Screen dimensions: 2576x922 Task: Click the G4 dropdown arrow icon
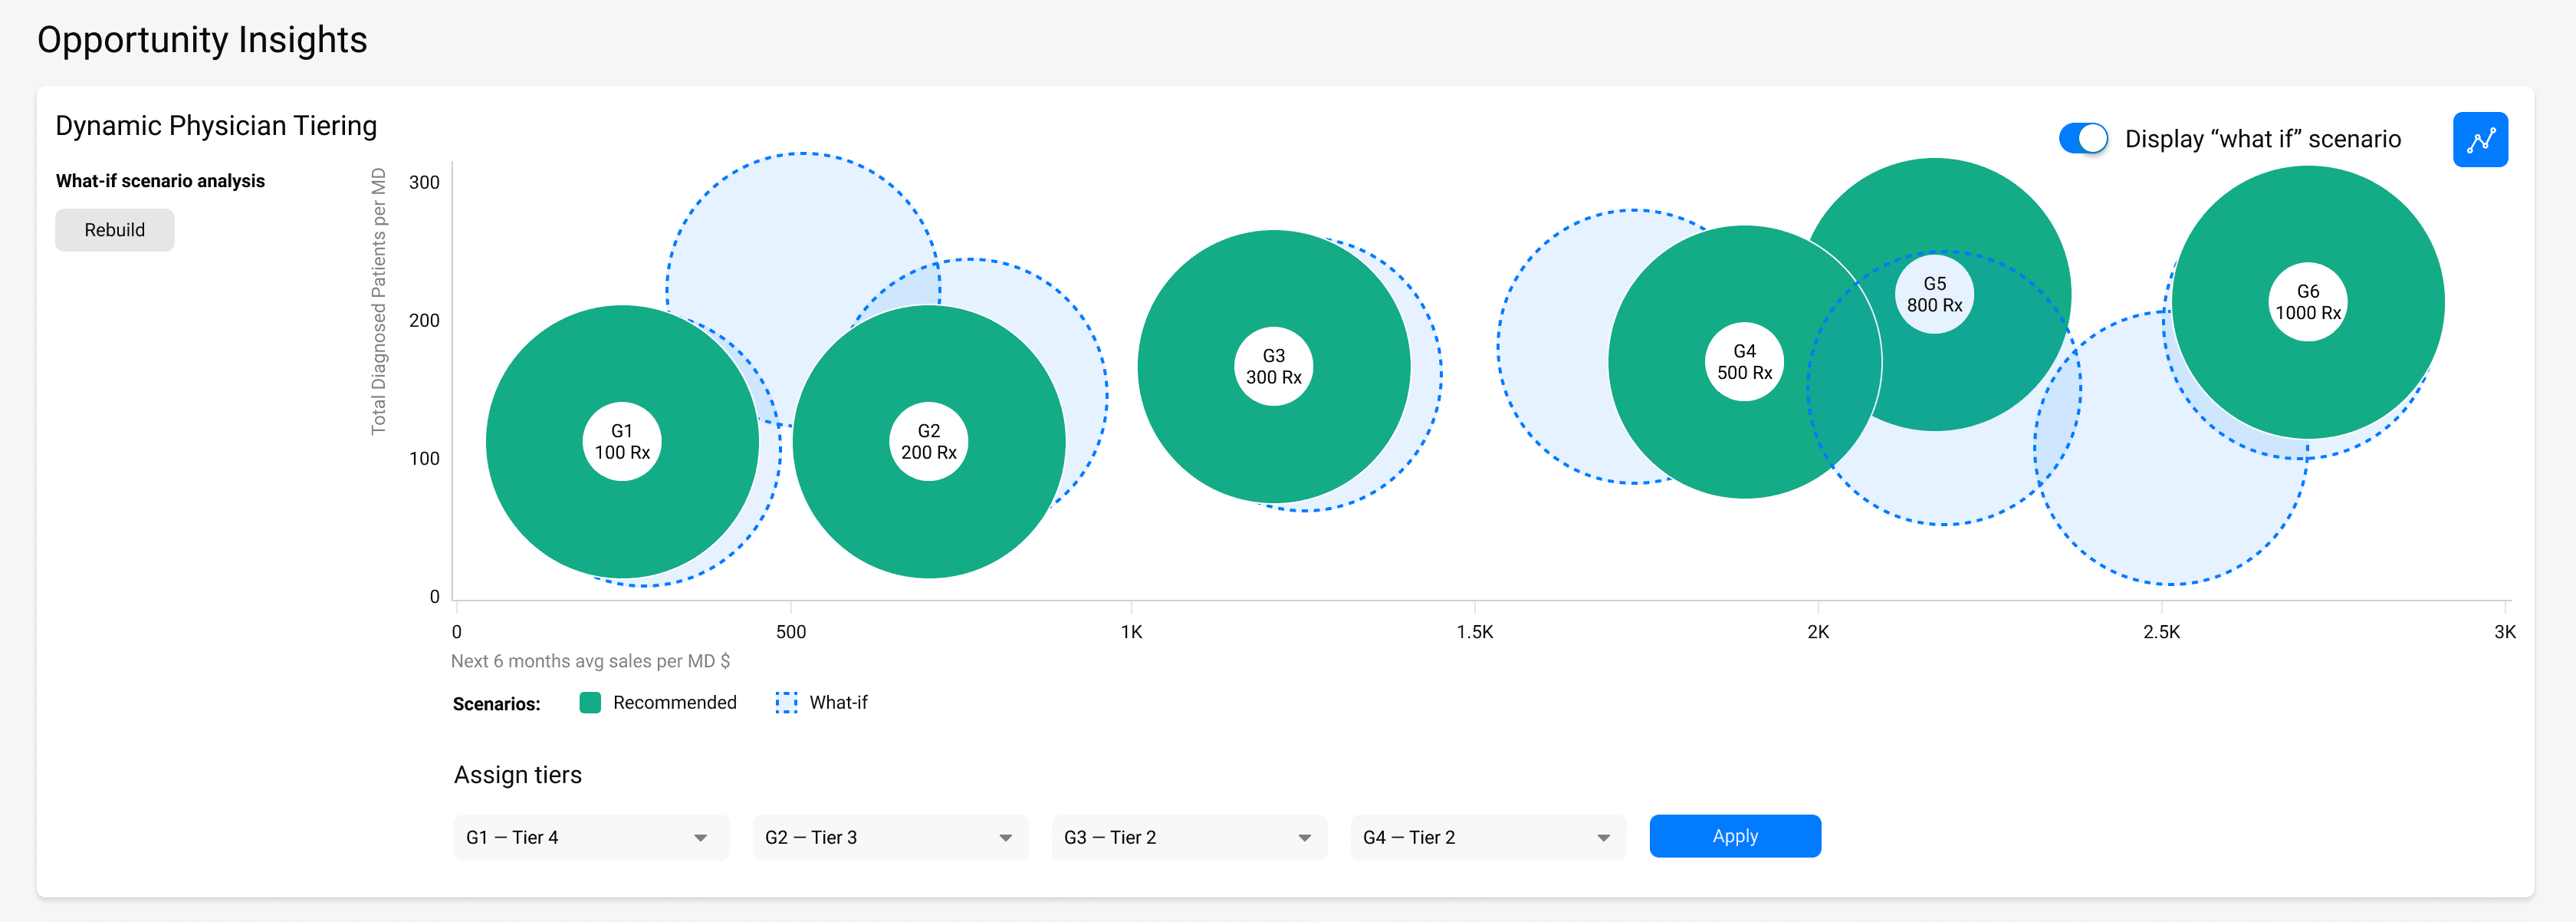click(x=1603, y=838)
